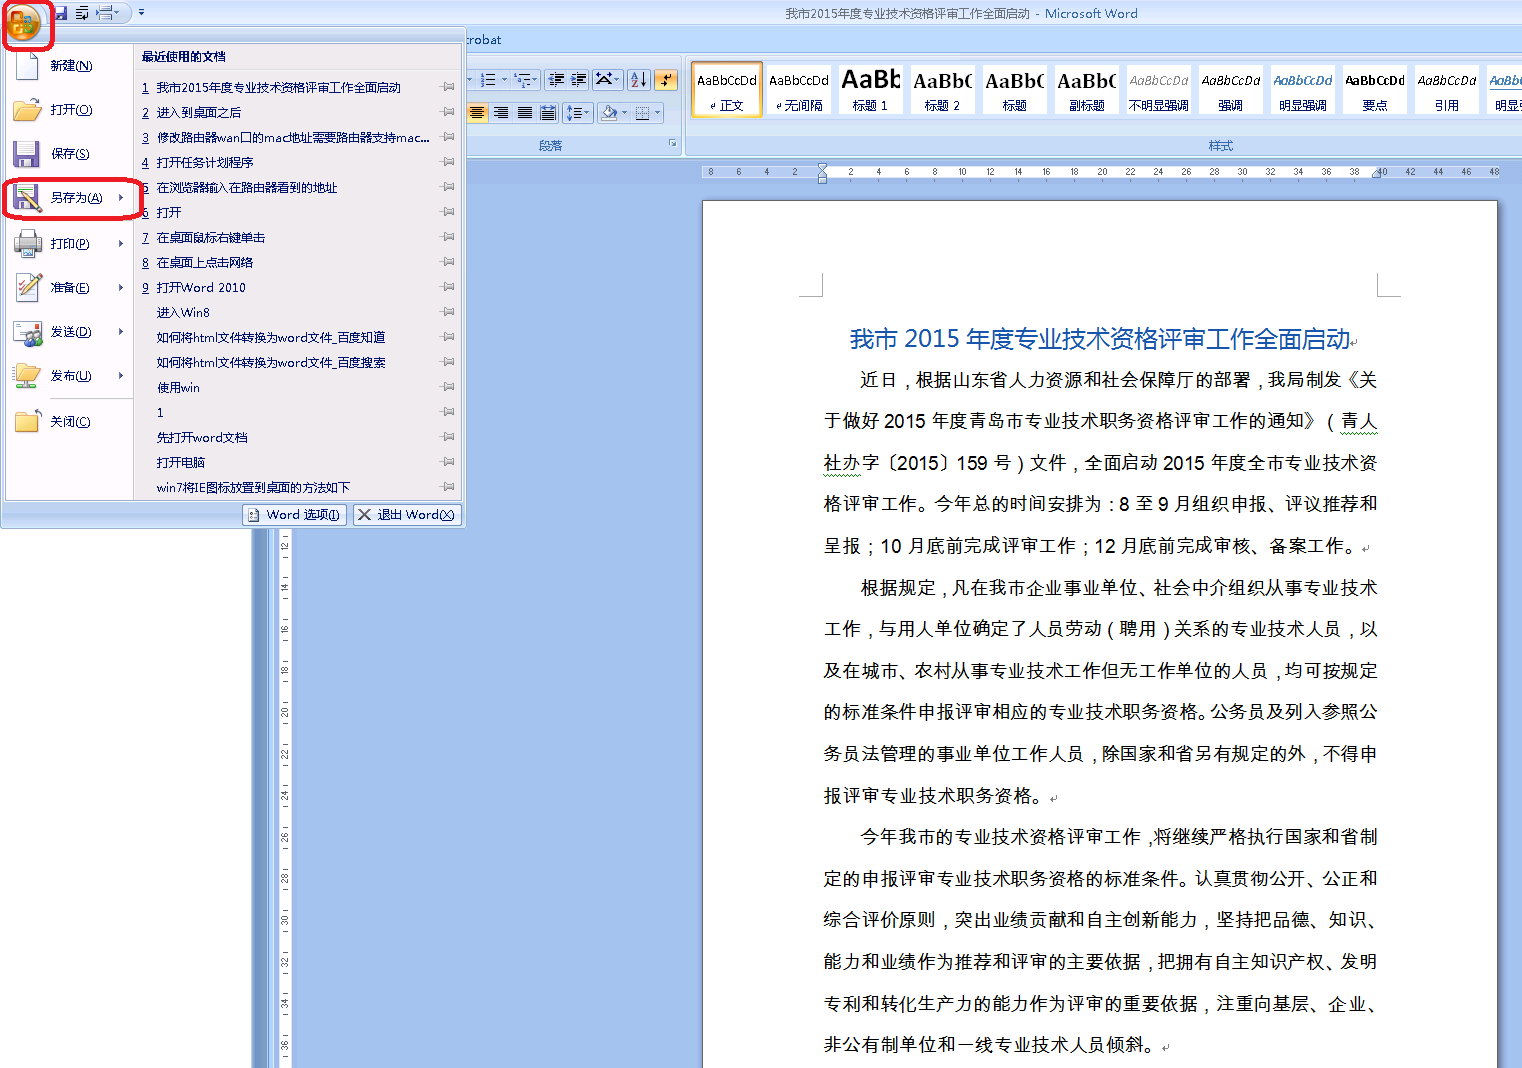1522x1068 pixels.
Task: Open line spacing dropdown
Action: tap(577, 113)
